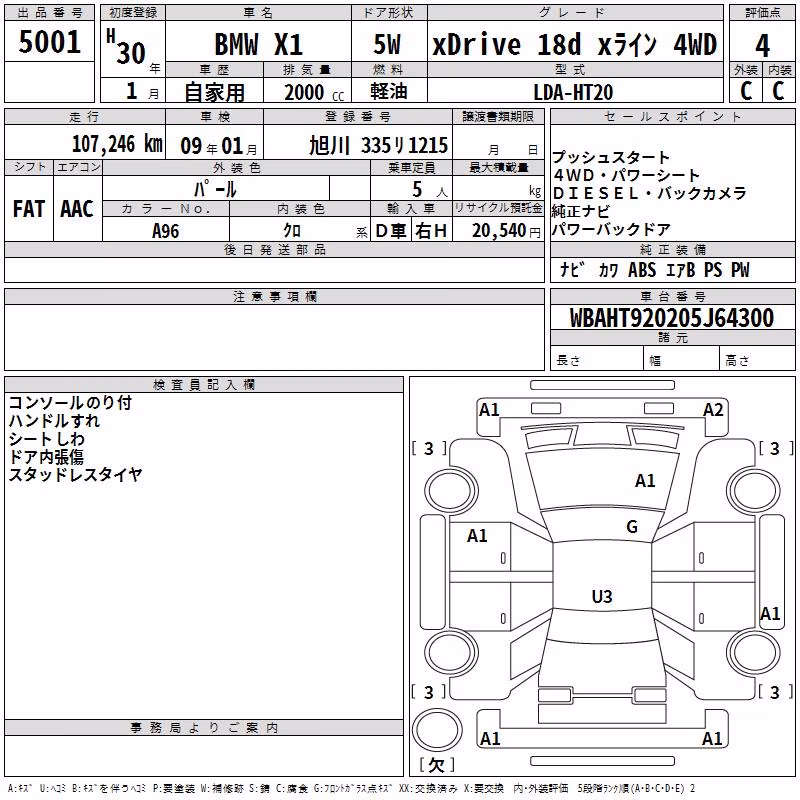
Task: Select the color number A96
Action: click(165, 231)
